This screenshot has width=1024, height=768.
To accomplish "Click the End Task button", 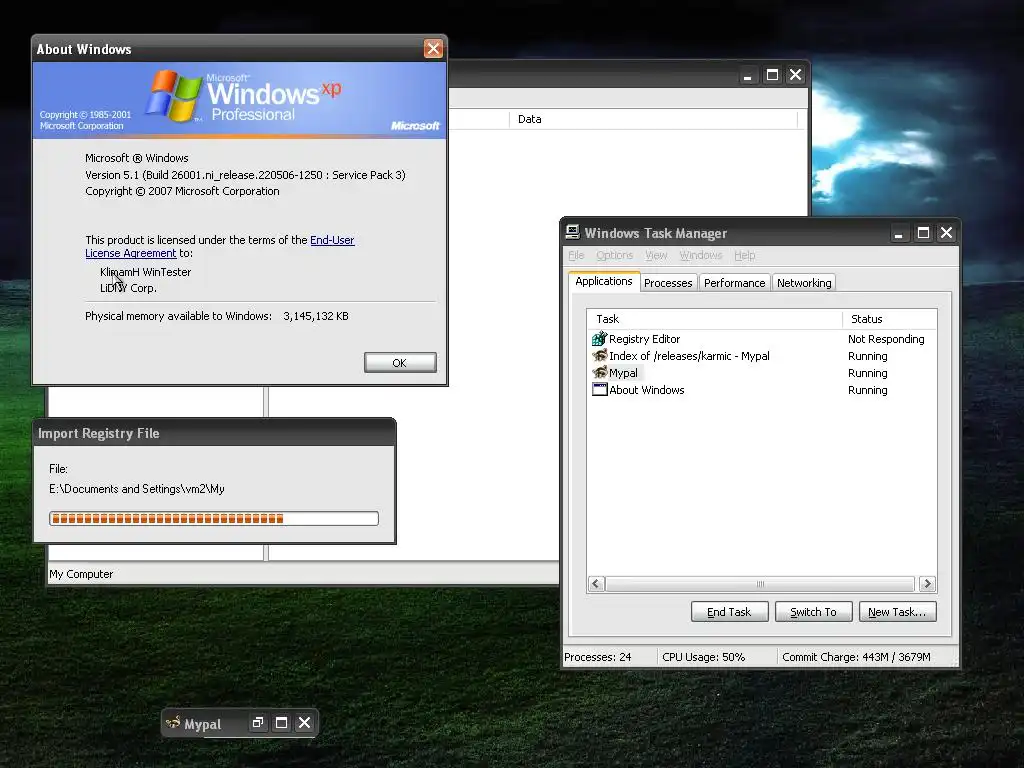I will (x=729, y=612).
